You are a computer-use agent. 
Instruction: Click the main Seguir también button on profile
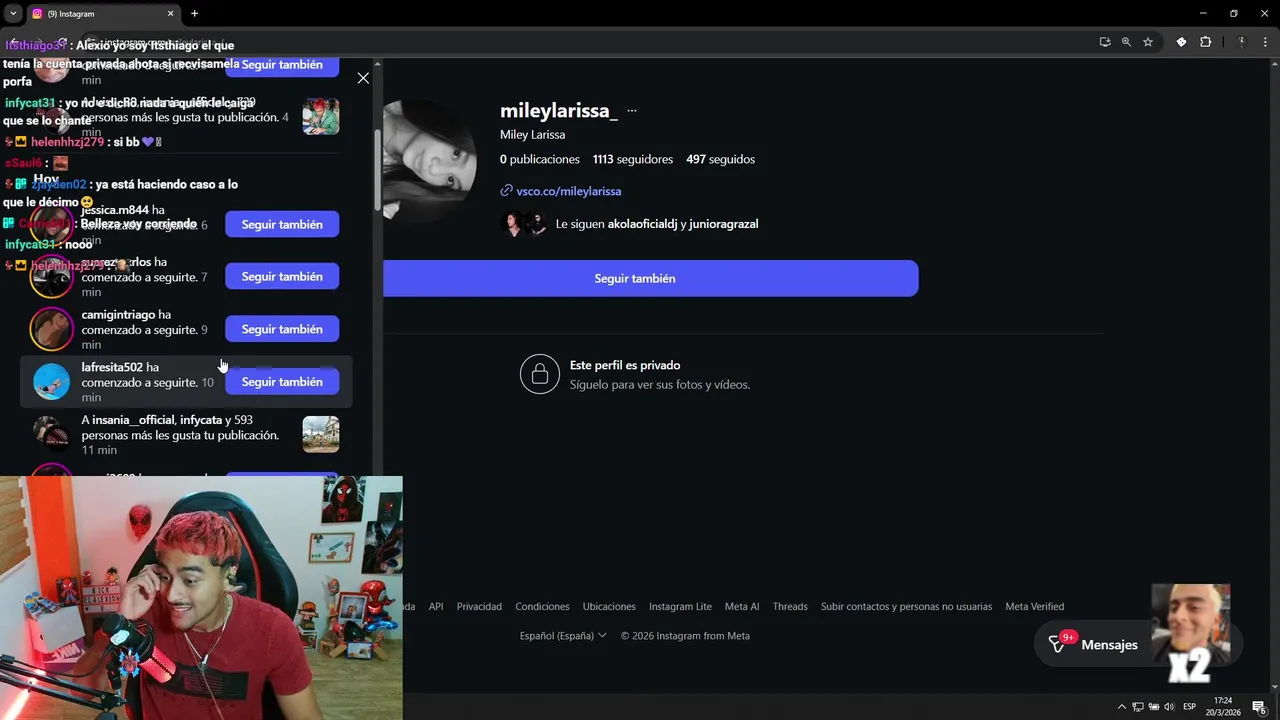tap(650, 278)
